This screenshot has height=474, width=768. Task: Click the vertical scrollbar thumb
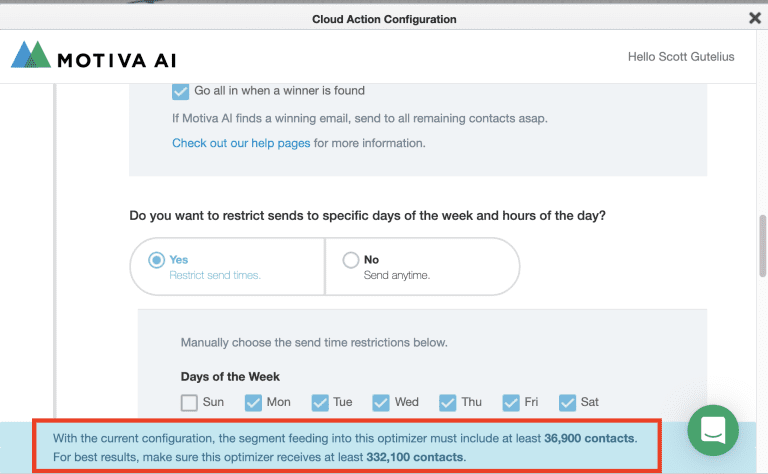(x=762, y=243)
